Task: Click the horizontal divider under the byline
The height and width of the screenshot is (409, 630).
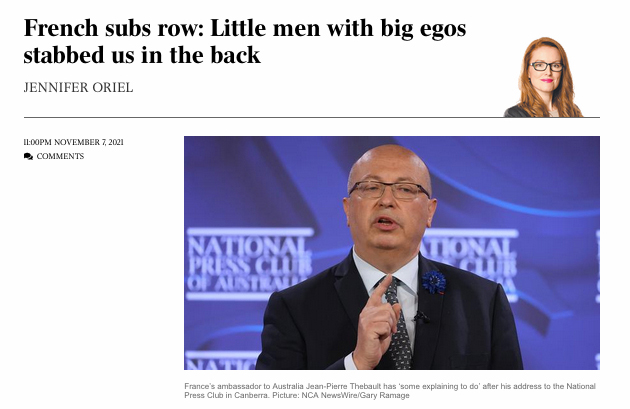Action: tap(312, 118)
